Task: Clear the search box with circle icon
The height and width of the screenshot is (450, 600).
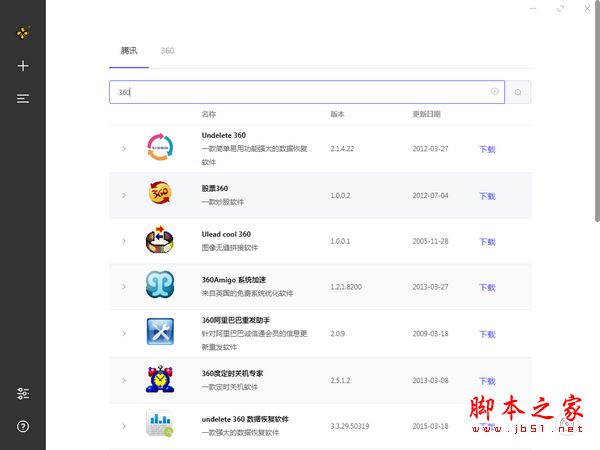Action: coord(495,91)
